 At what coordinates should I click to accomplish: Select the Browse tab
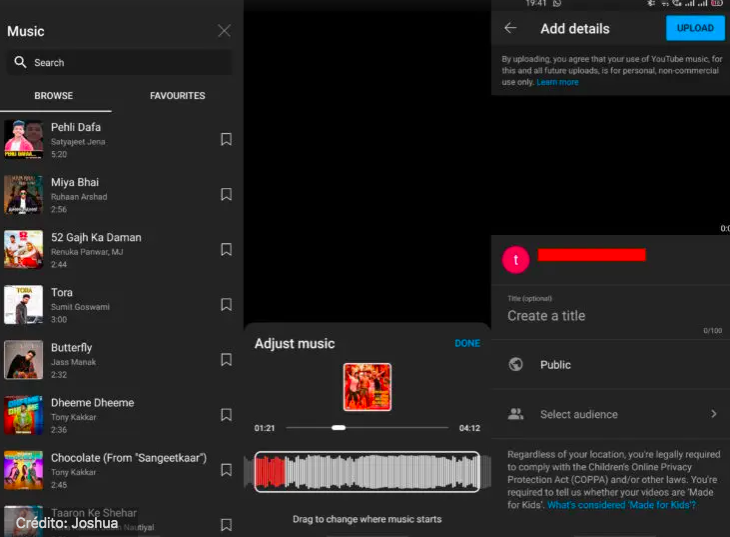(x=54, y=96)
